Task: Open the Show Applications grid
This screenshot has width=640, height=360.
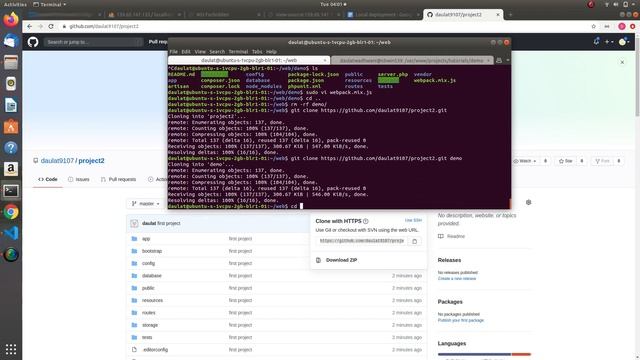Action: coord(11,349)
